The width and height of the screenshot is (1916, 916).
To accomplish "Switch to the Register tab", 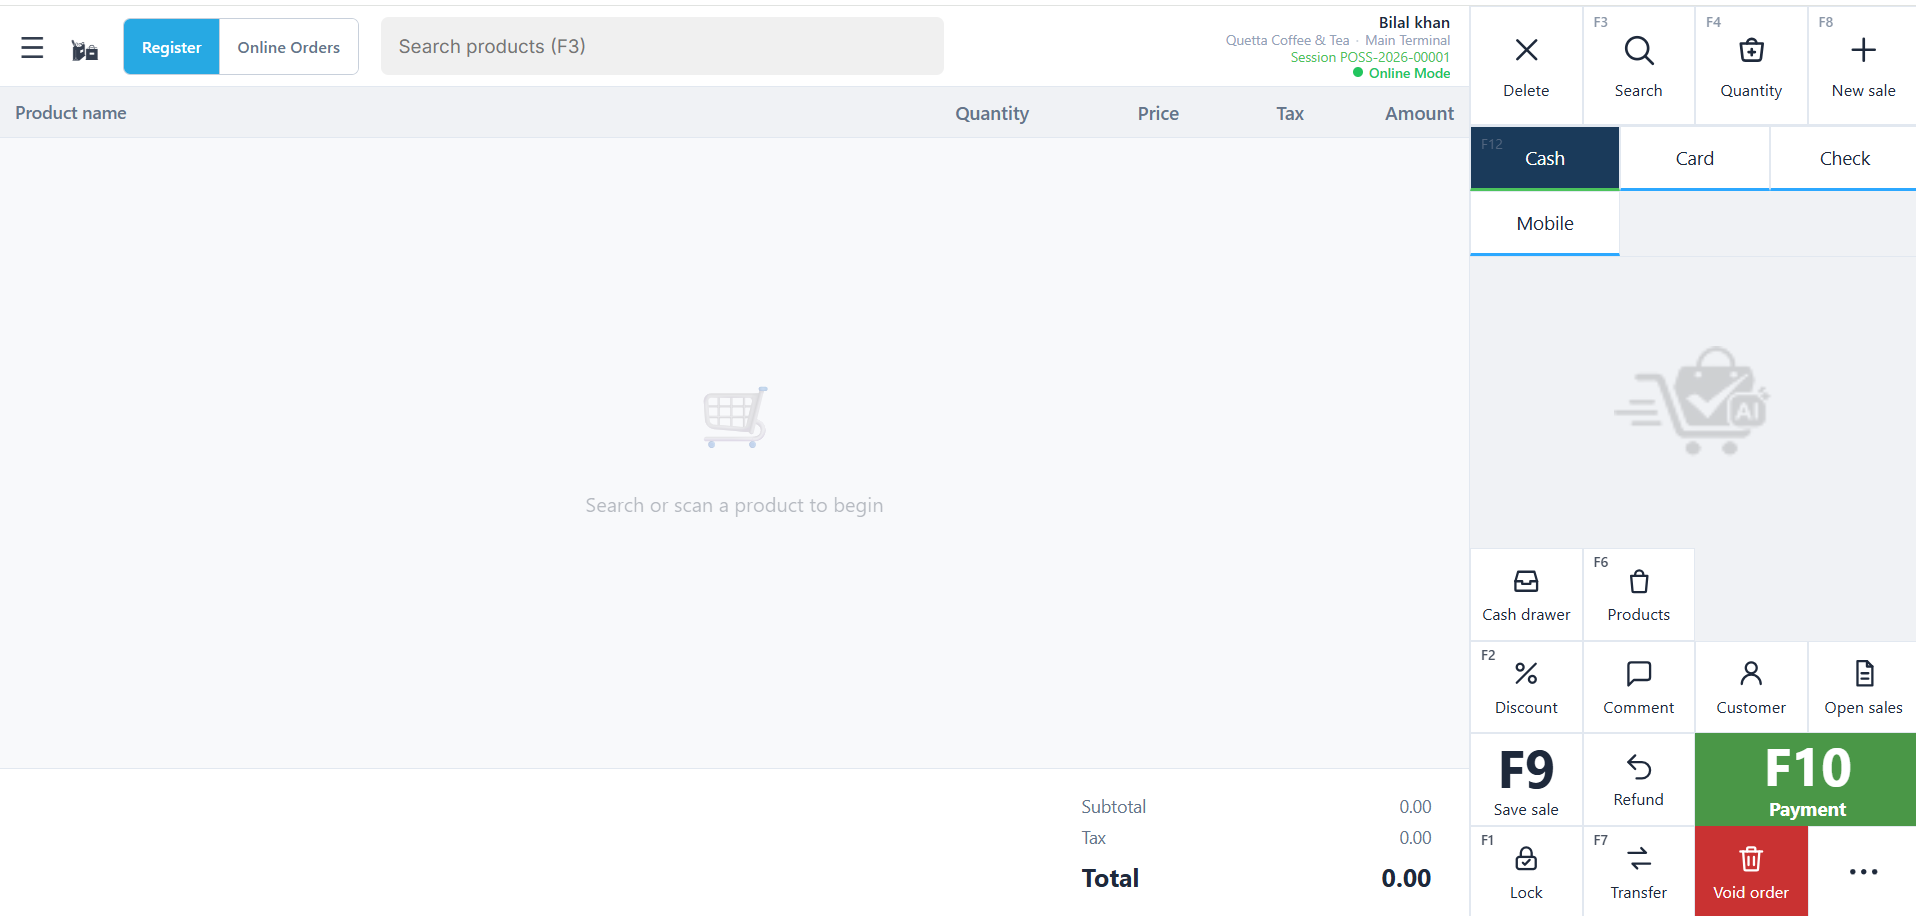I will (171, 47).
